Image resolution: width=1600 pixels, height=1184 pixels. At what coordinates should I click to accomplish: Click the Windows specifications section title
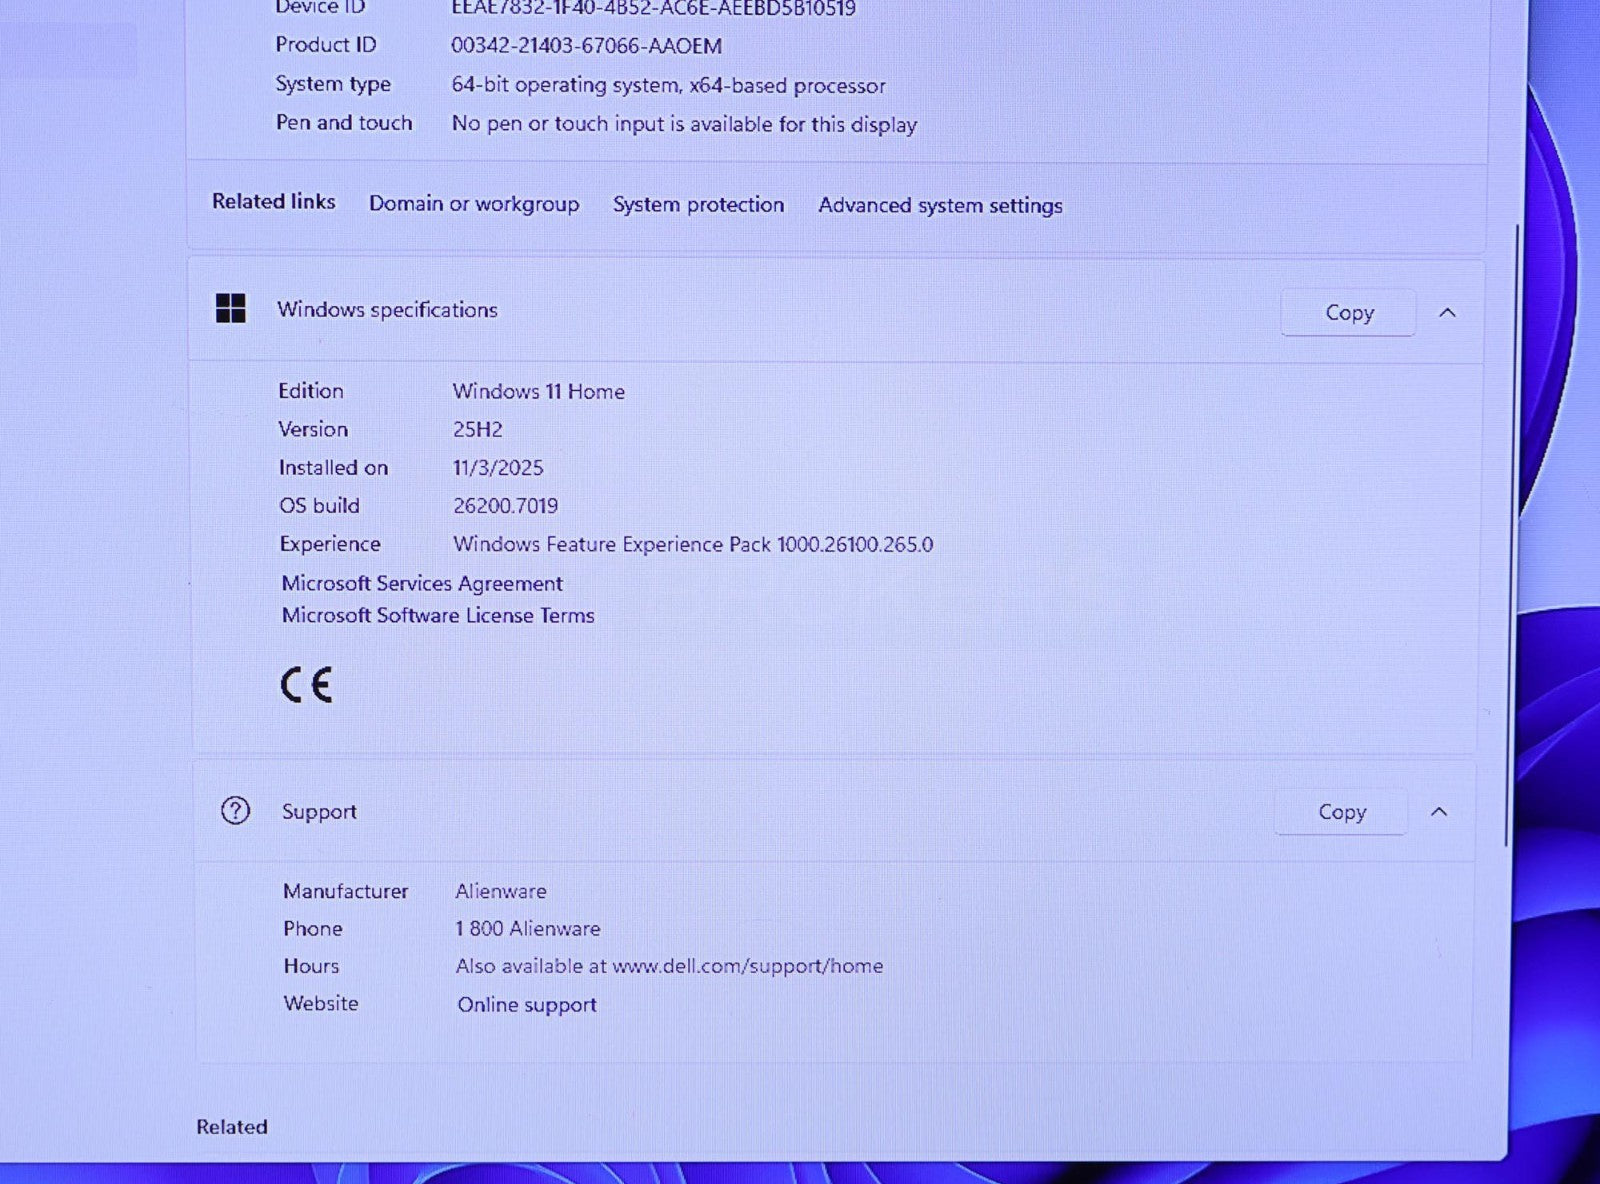pos(387,310)
